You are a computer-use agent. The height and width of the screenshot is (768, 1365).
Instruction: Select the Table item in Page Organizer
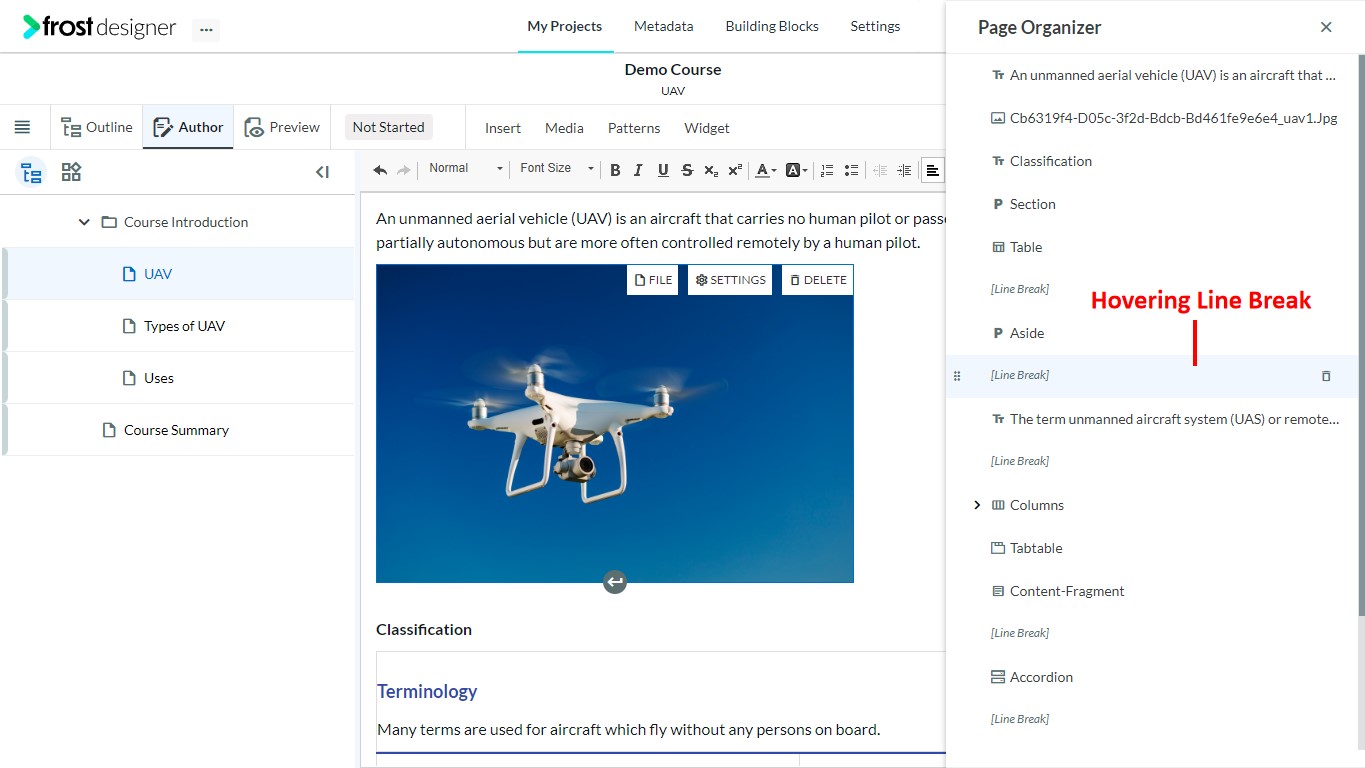[1152, 247]
